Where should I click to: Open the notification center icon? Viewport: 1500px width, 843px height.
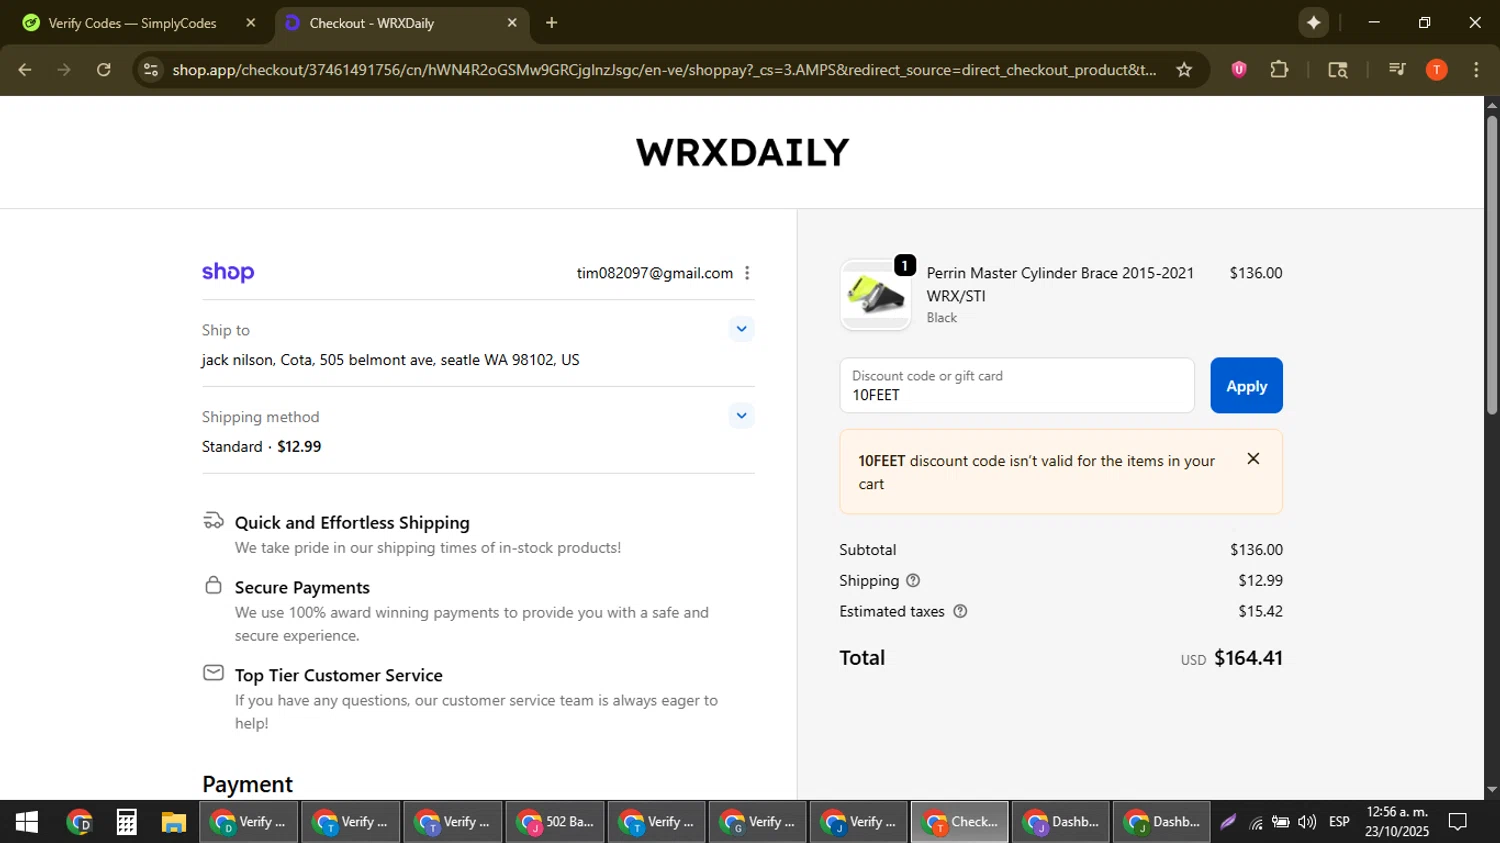click(1458, 822)
